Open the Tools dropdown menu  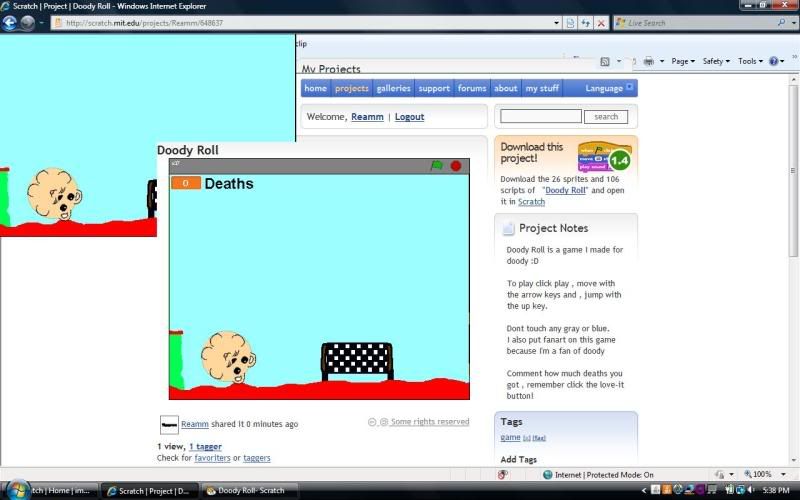coord(750,61)
